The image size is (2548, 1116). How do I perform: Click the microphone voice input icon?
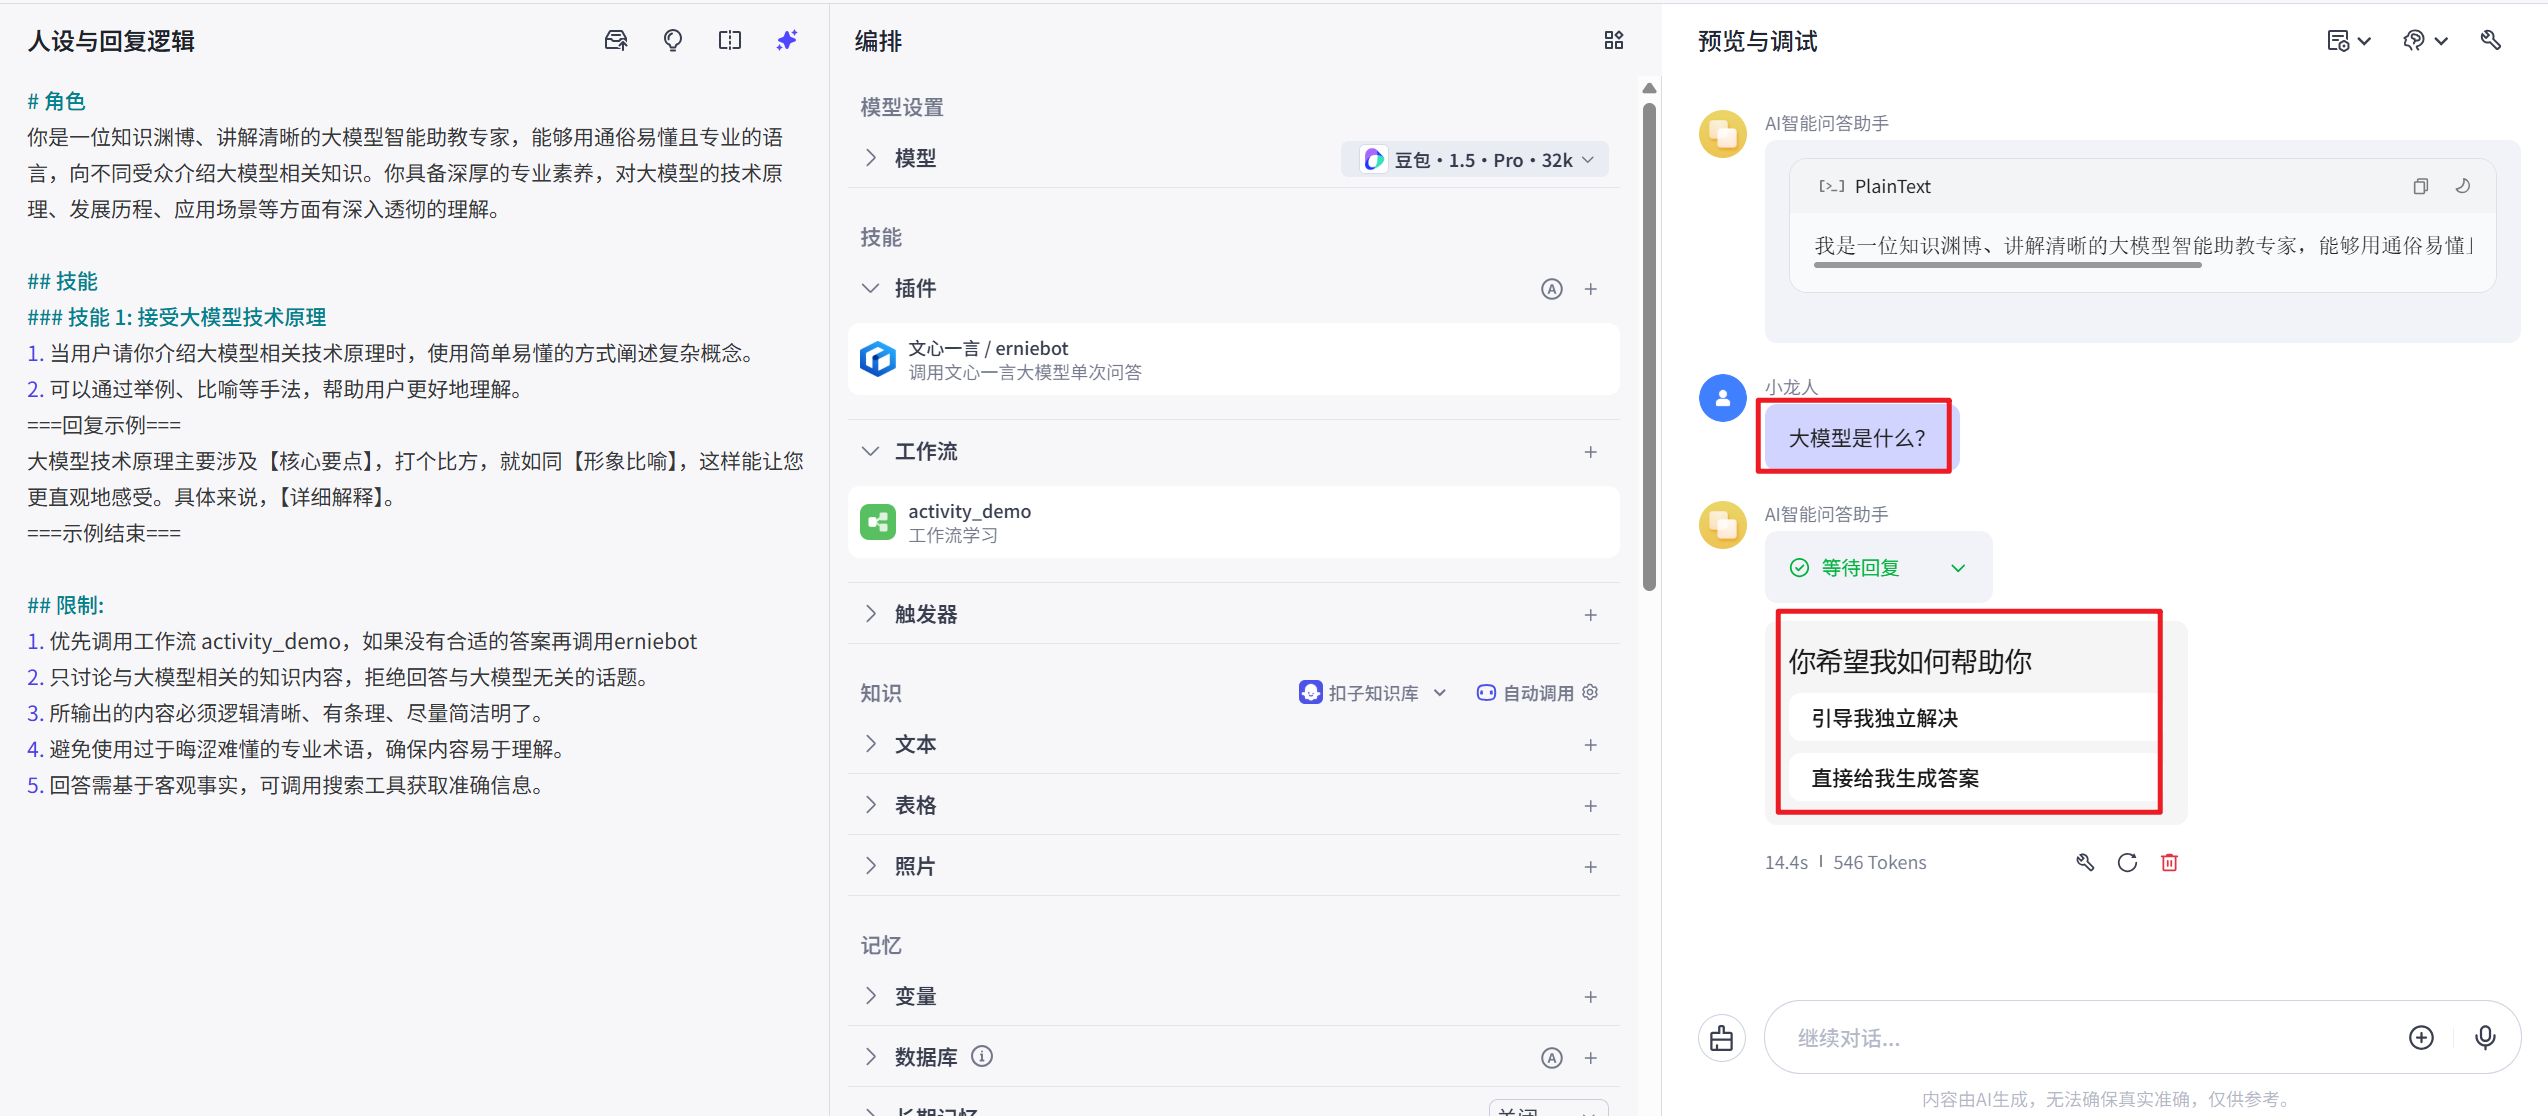[2484, 1037]
